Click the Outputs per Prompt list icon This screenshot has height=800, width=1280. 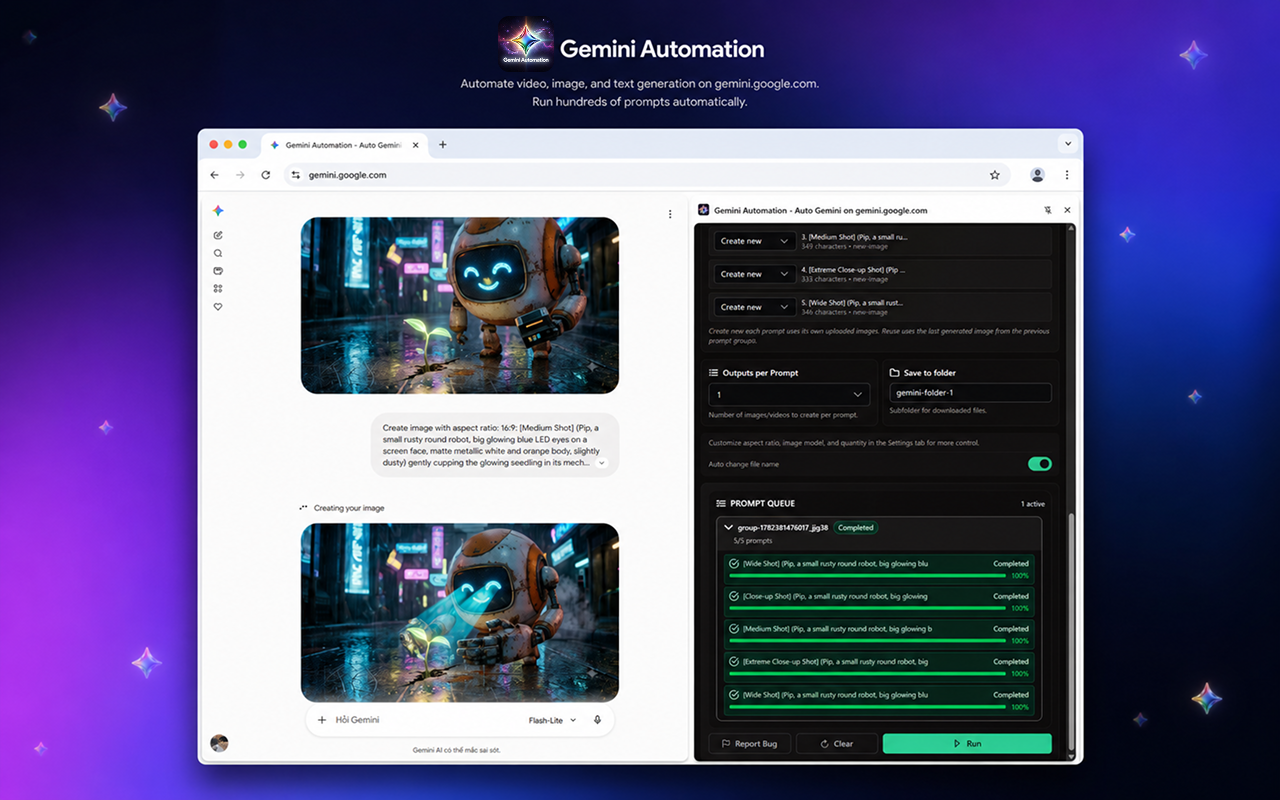(713, 373)
